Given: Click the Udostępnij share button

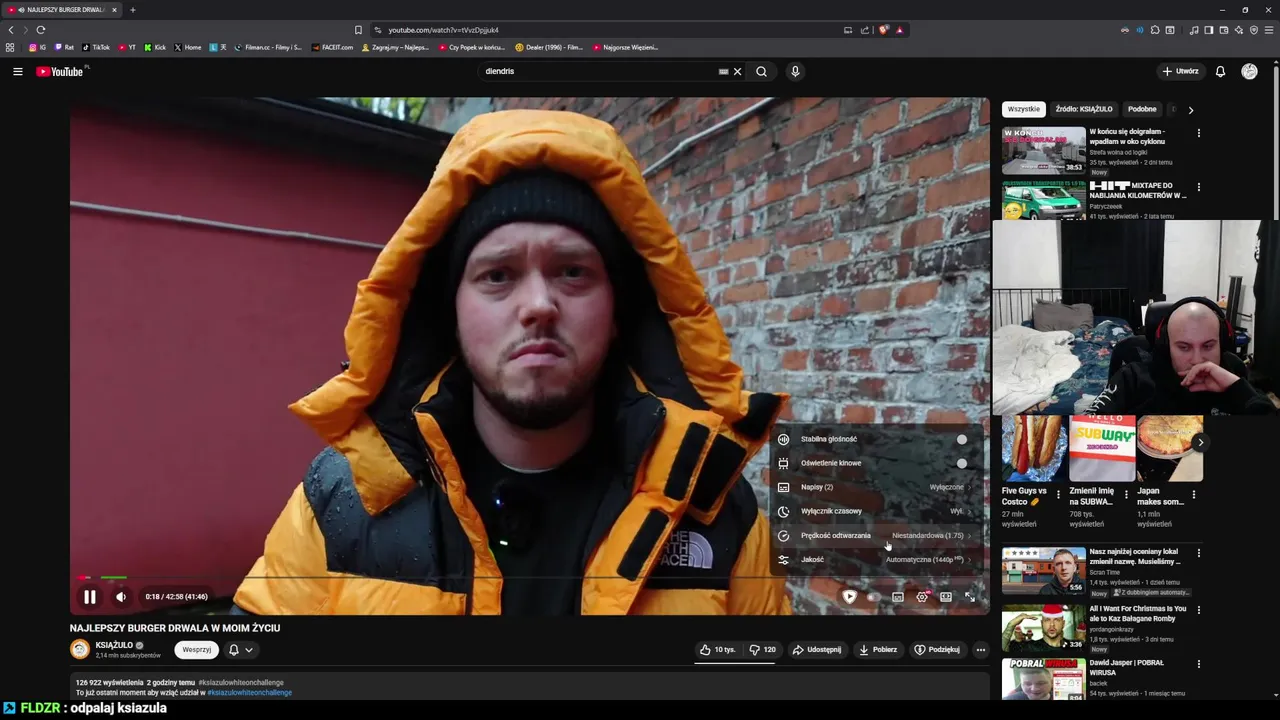Looking at the screenshot, I should 817,650.
